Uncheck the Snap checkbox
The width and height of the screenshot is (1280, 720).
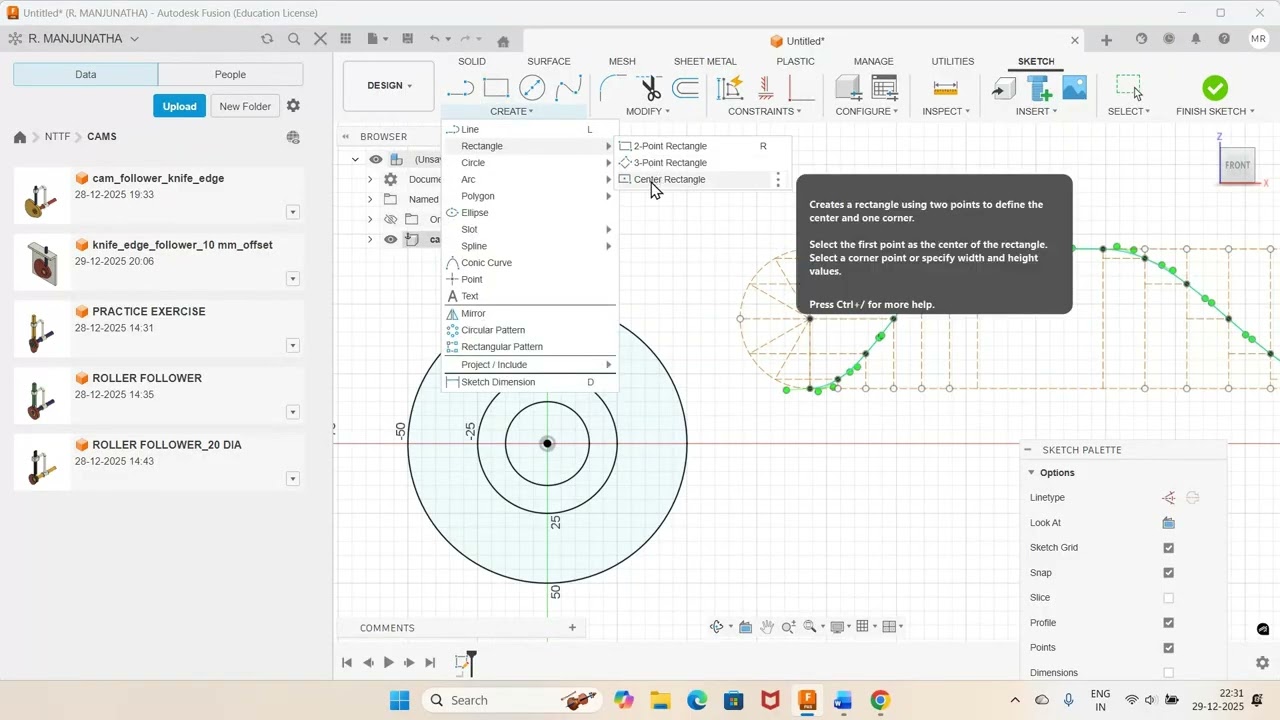[x=1168, y=573]
